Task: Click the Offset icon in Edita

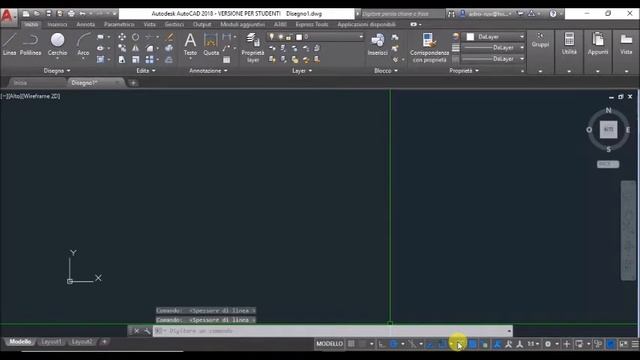Action: pos(169,60)
